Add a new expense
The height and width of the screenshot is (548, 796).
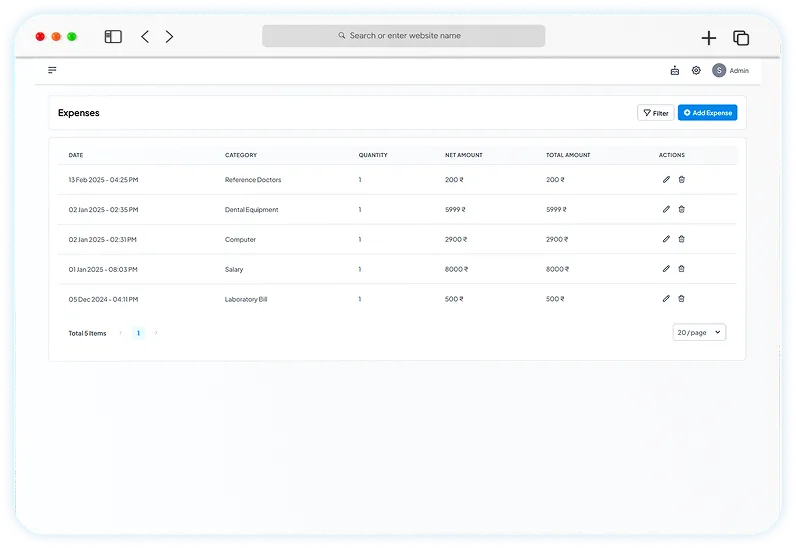coord(707,113)
